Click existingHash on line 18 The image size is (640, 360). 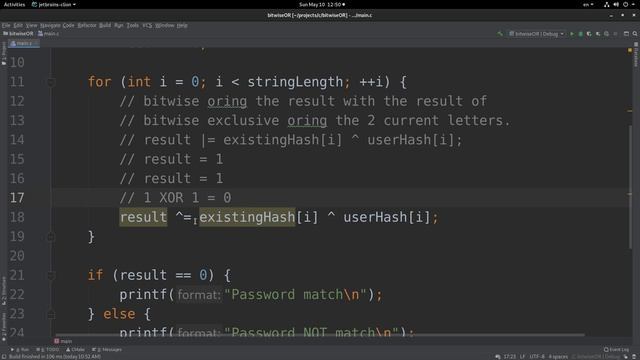point(247,217)
